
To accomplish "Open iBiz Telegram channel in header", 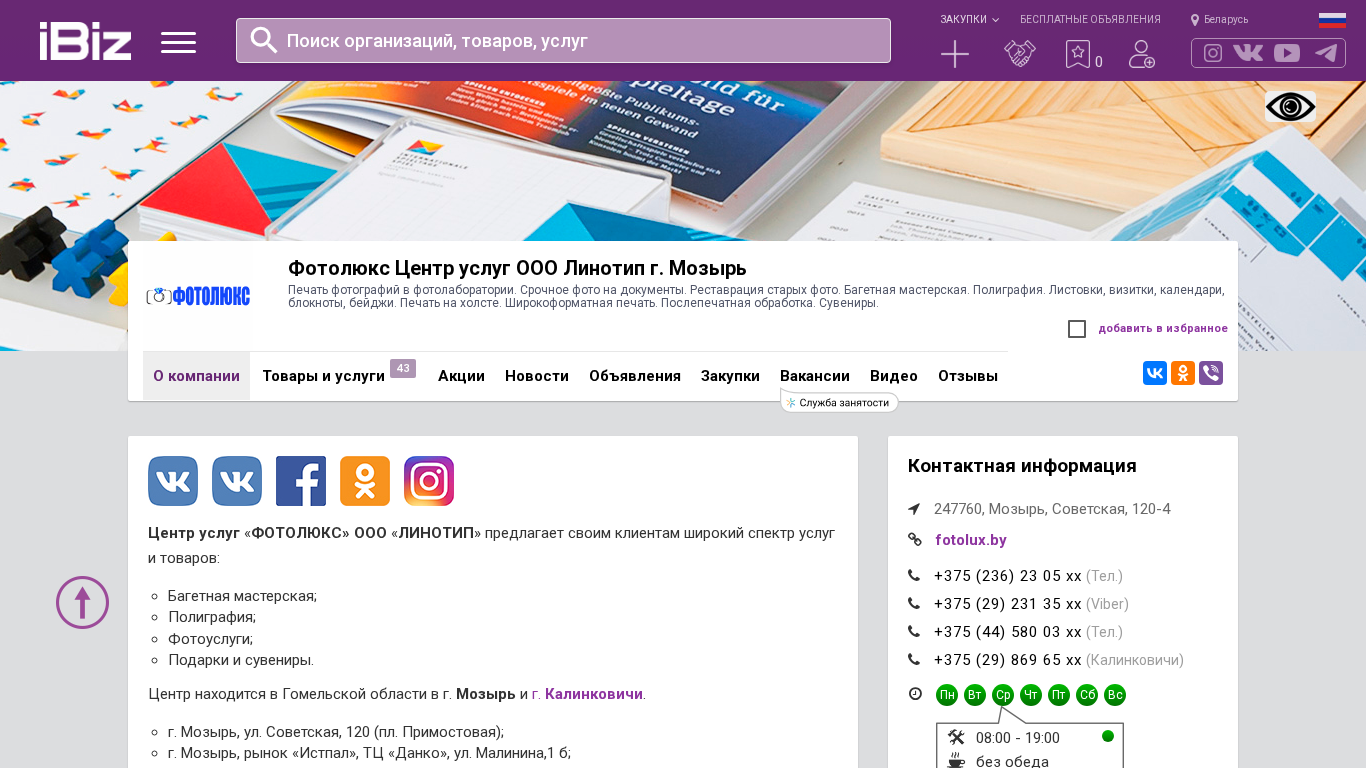I will pos(1326,53).
